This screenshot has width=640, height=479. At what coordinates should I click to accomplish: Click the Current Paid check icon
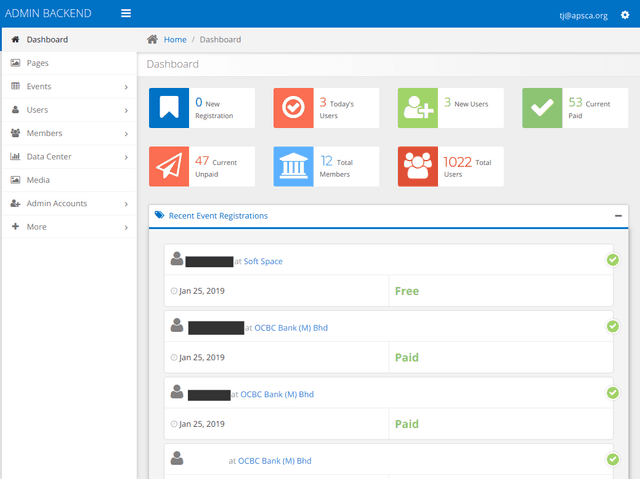(542, 108)
